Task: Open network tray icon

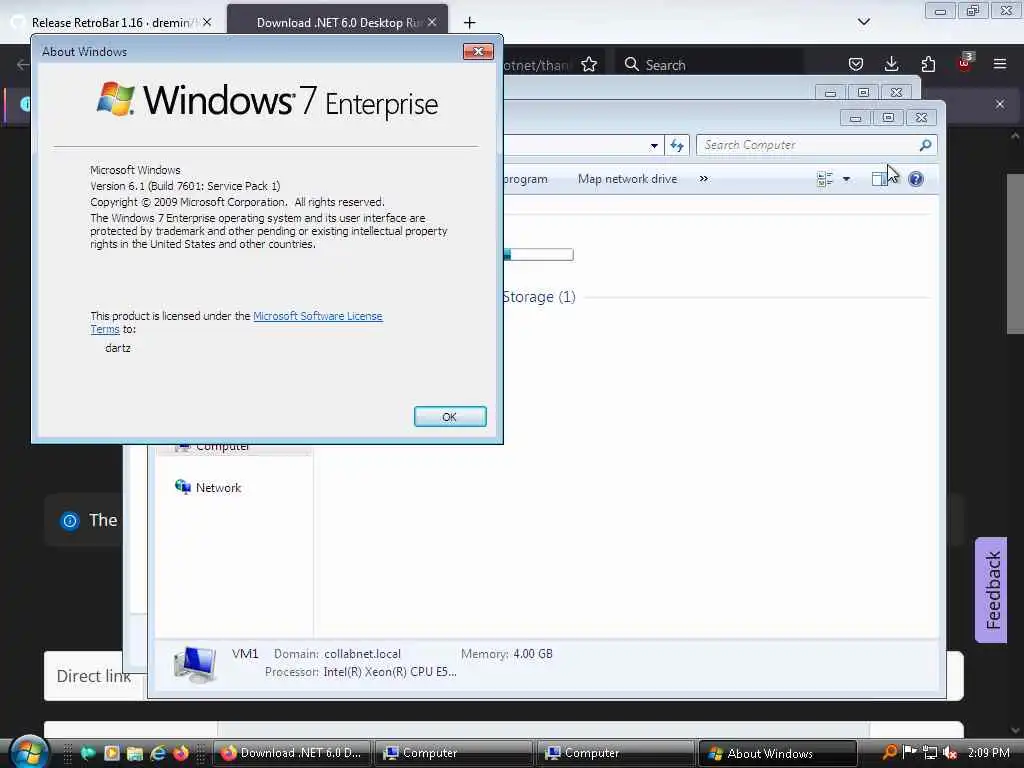Action: click(930, 752)
